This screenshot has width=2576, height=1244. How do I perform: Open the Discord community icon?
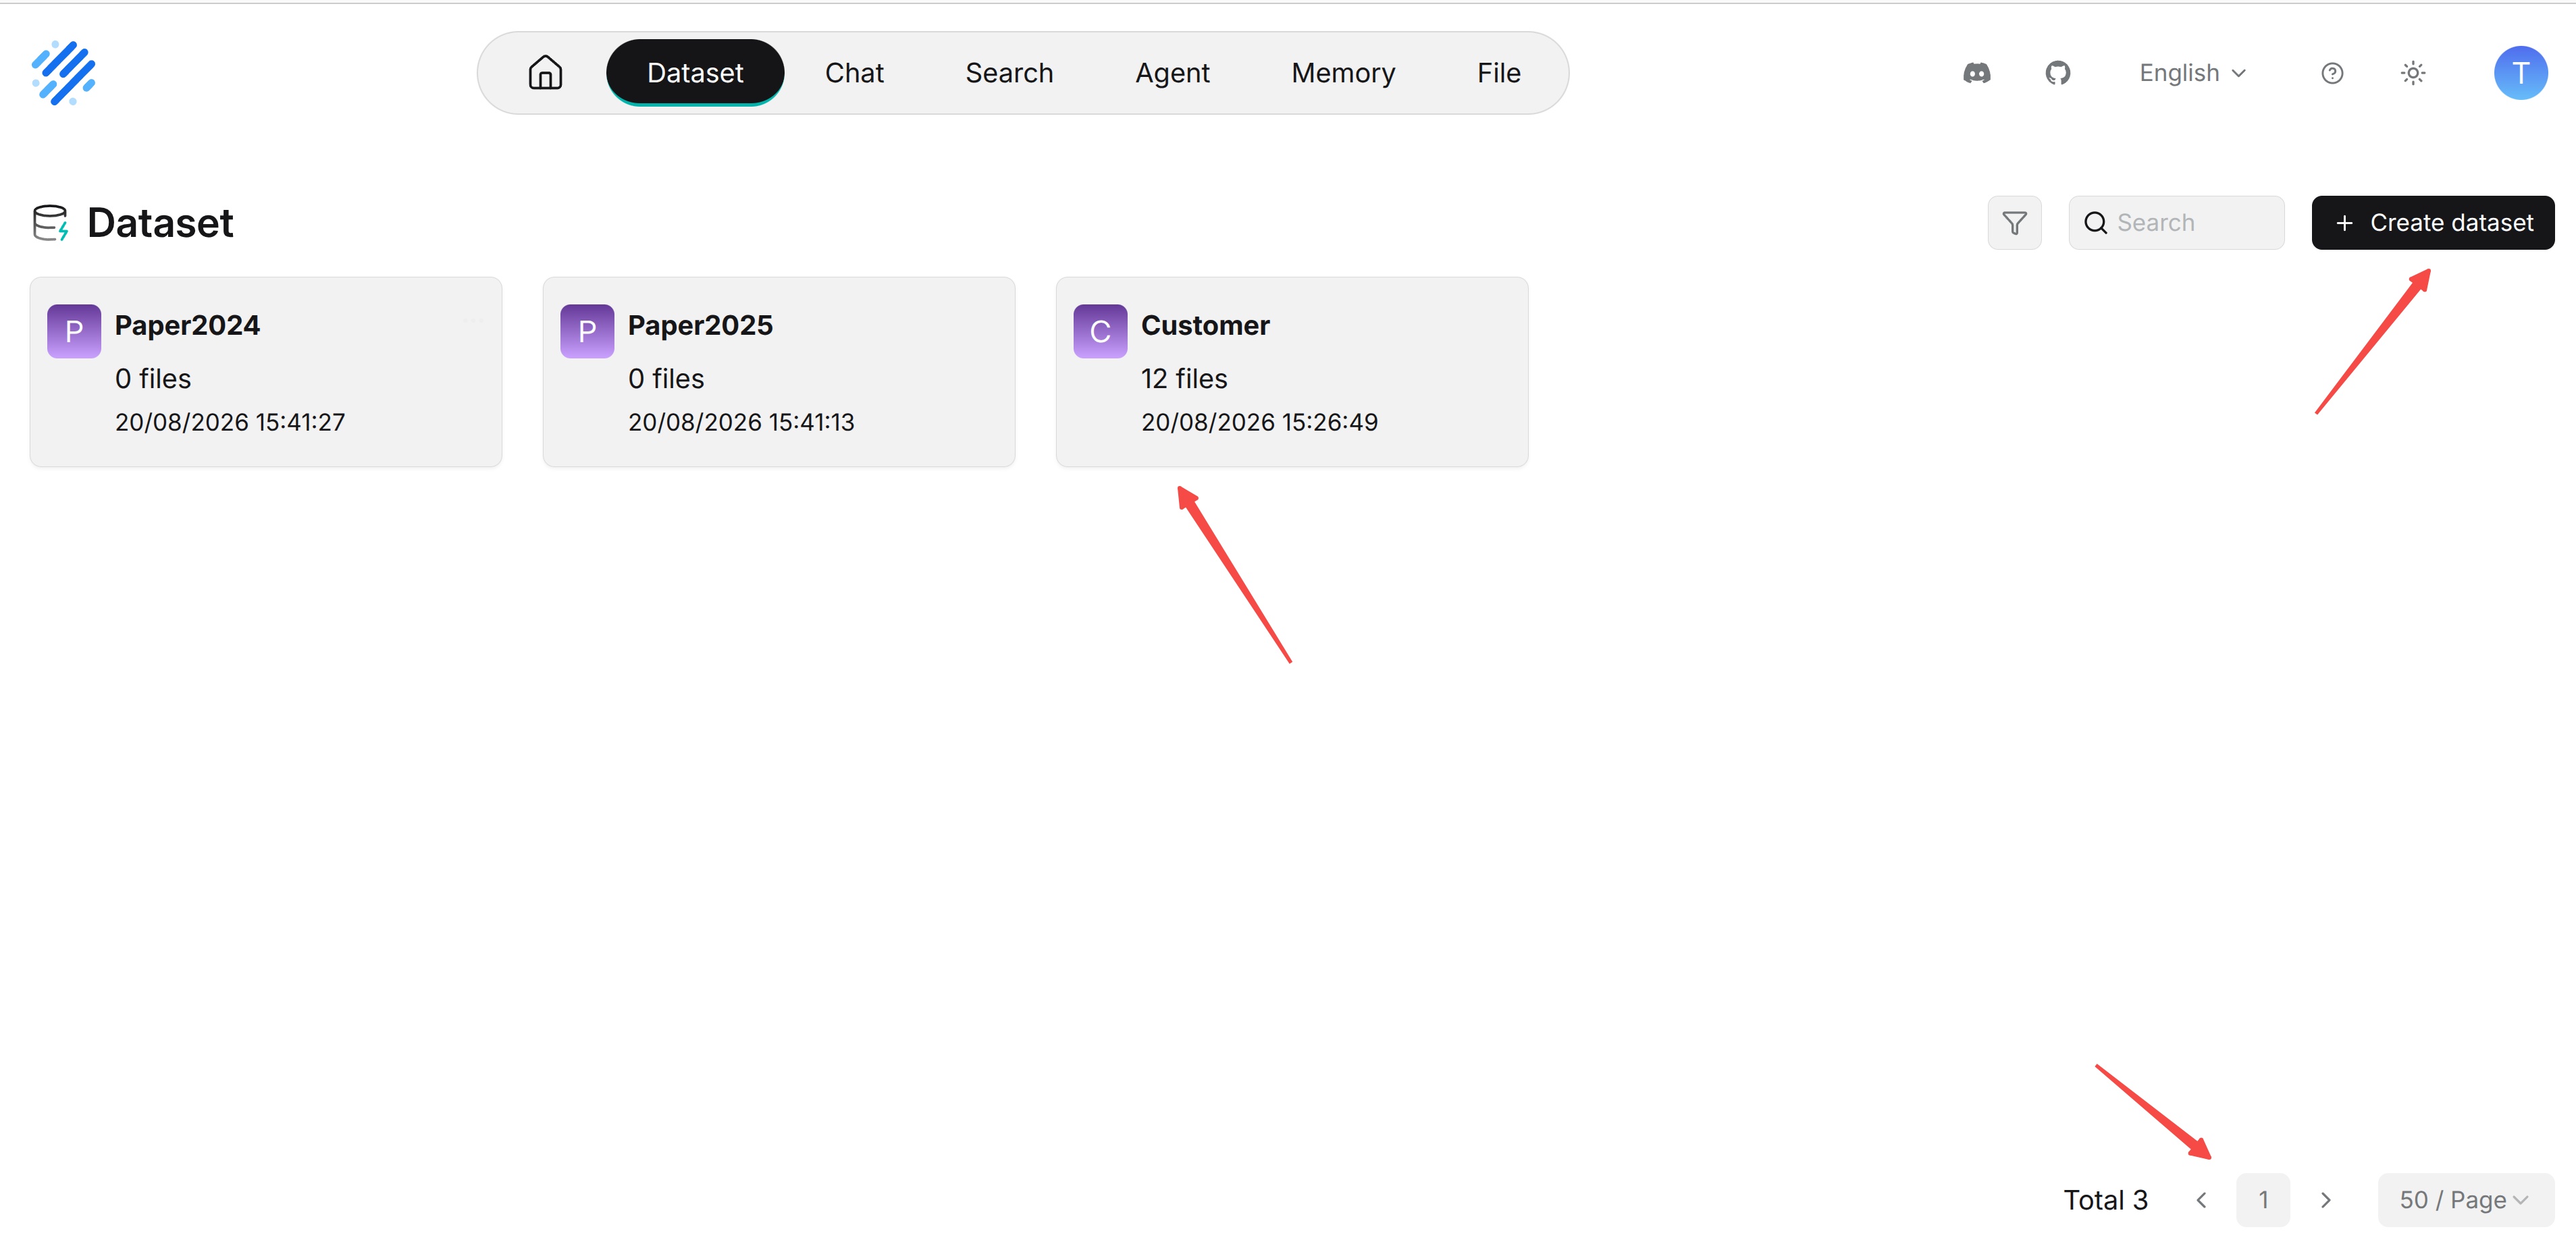1976,73
